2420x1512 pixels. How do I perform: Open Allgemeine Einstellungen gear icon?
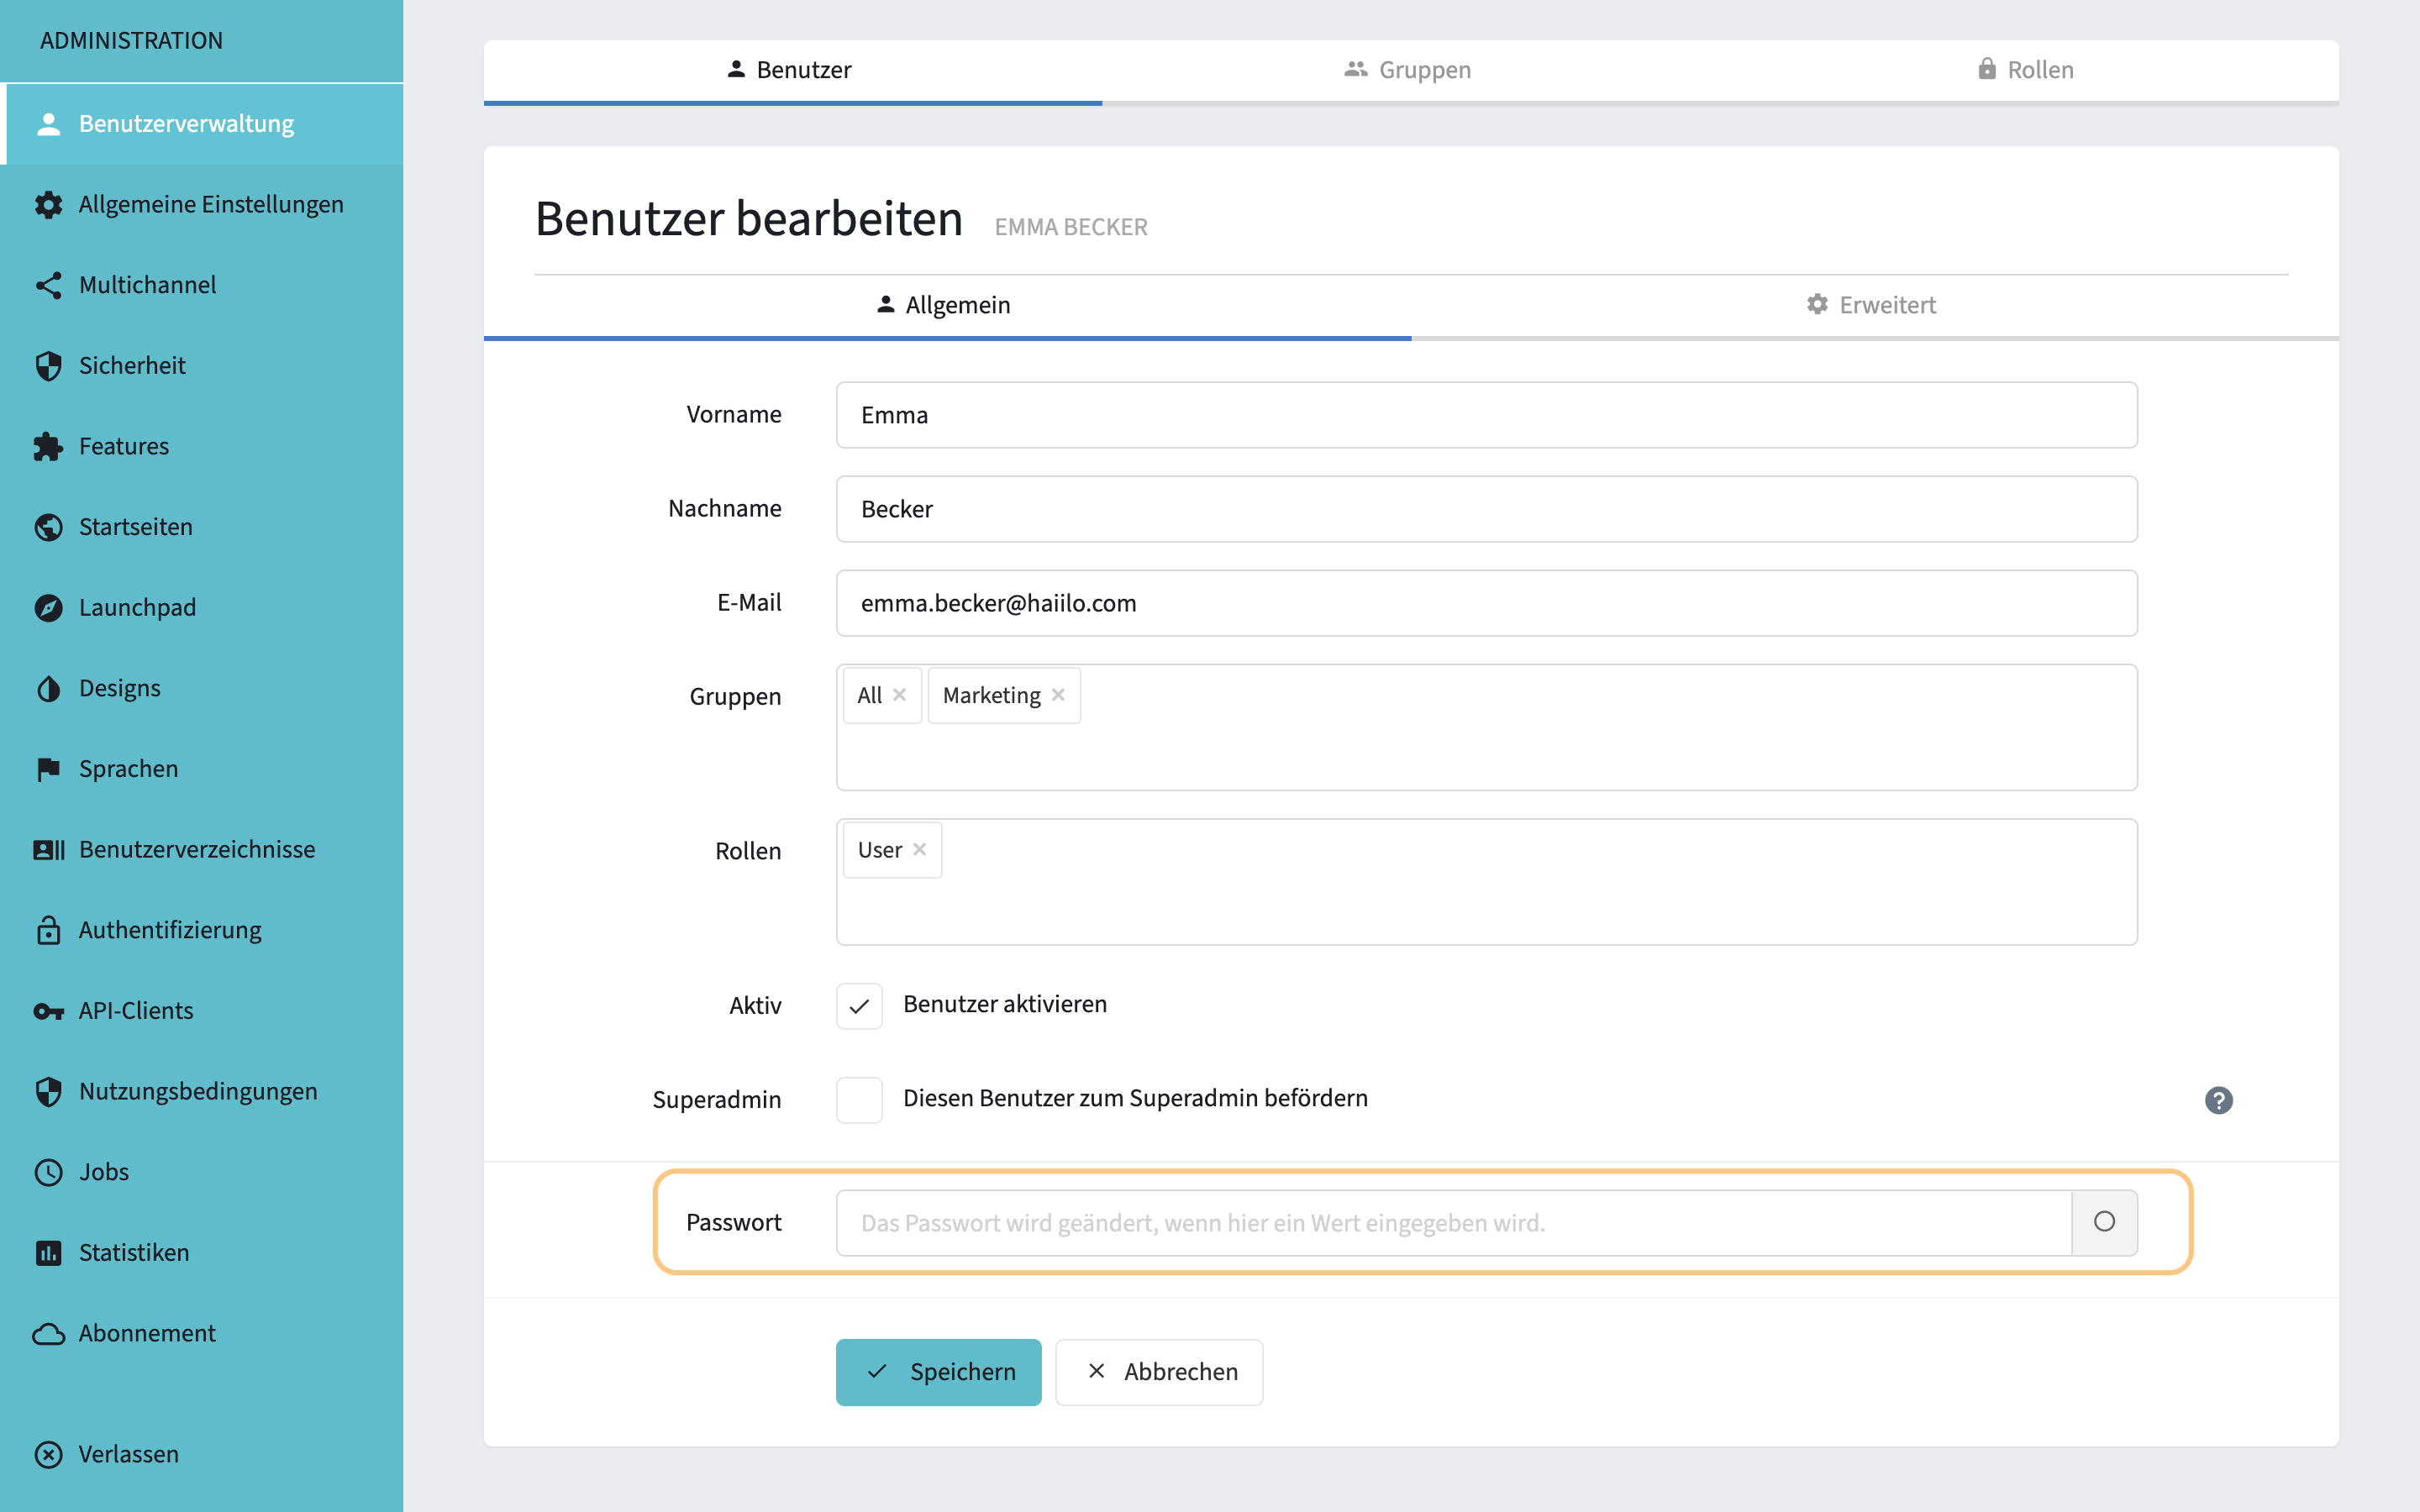[48, 205]
